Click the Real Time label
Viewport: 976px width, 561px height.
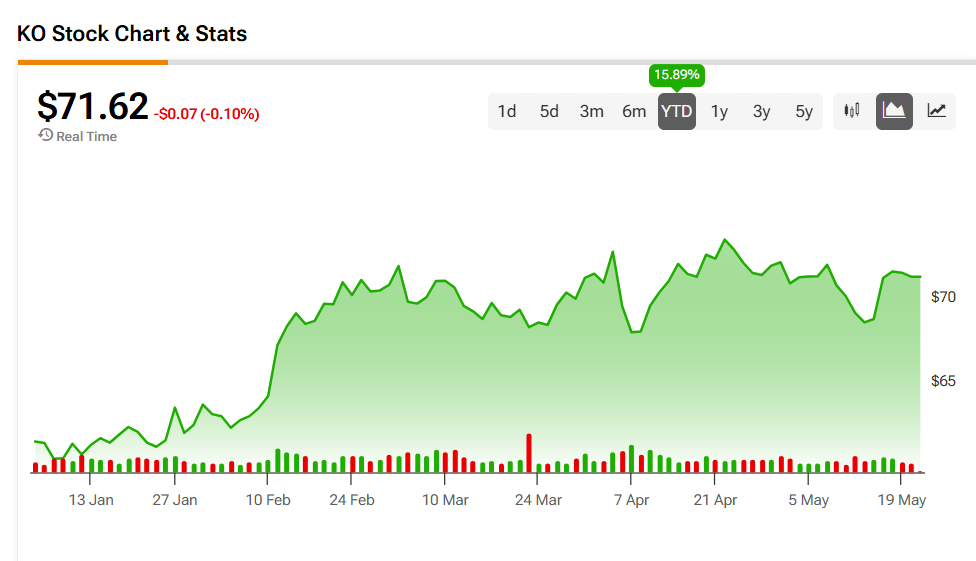(87, 136)
